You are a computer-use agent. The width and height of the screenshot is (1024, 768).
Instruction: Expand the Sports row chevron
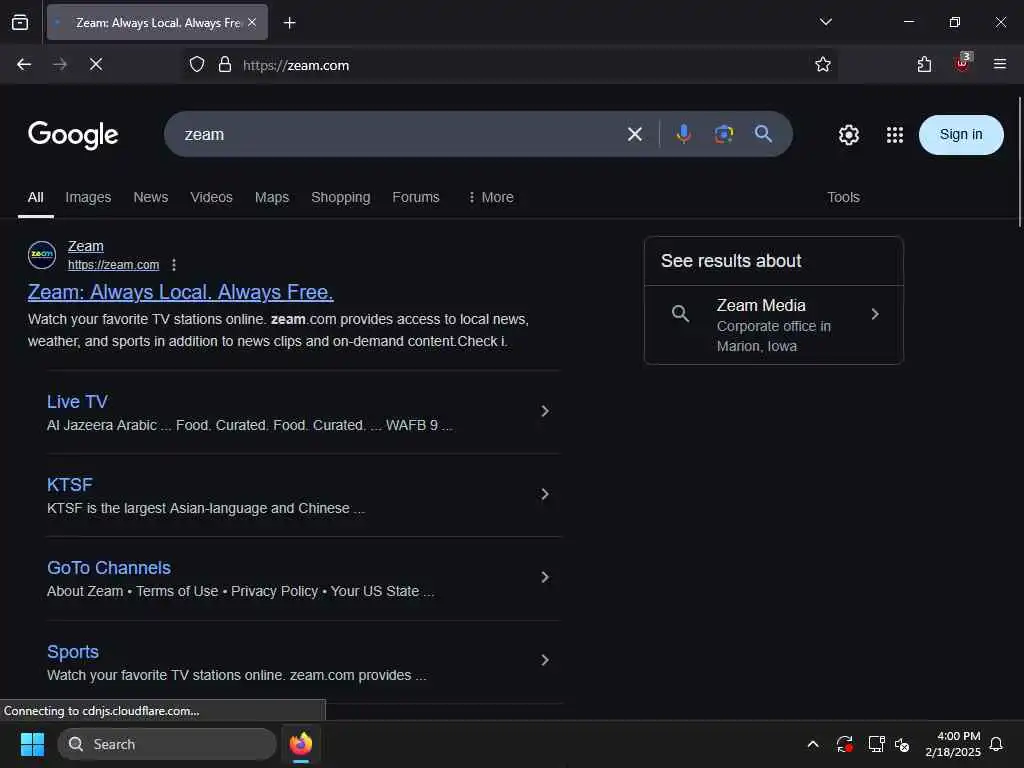pyautogui.click(x=545, y=660)
